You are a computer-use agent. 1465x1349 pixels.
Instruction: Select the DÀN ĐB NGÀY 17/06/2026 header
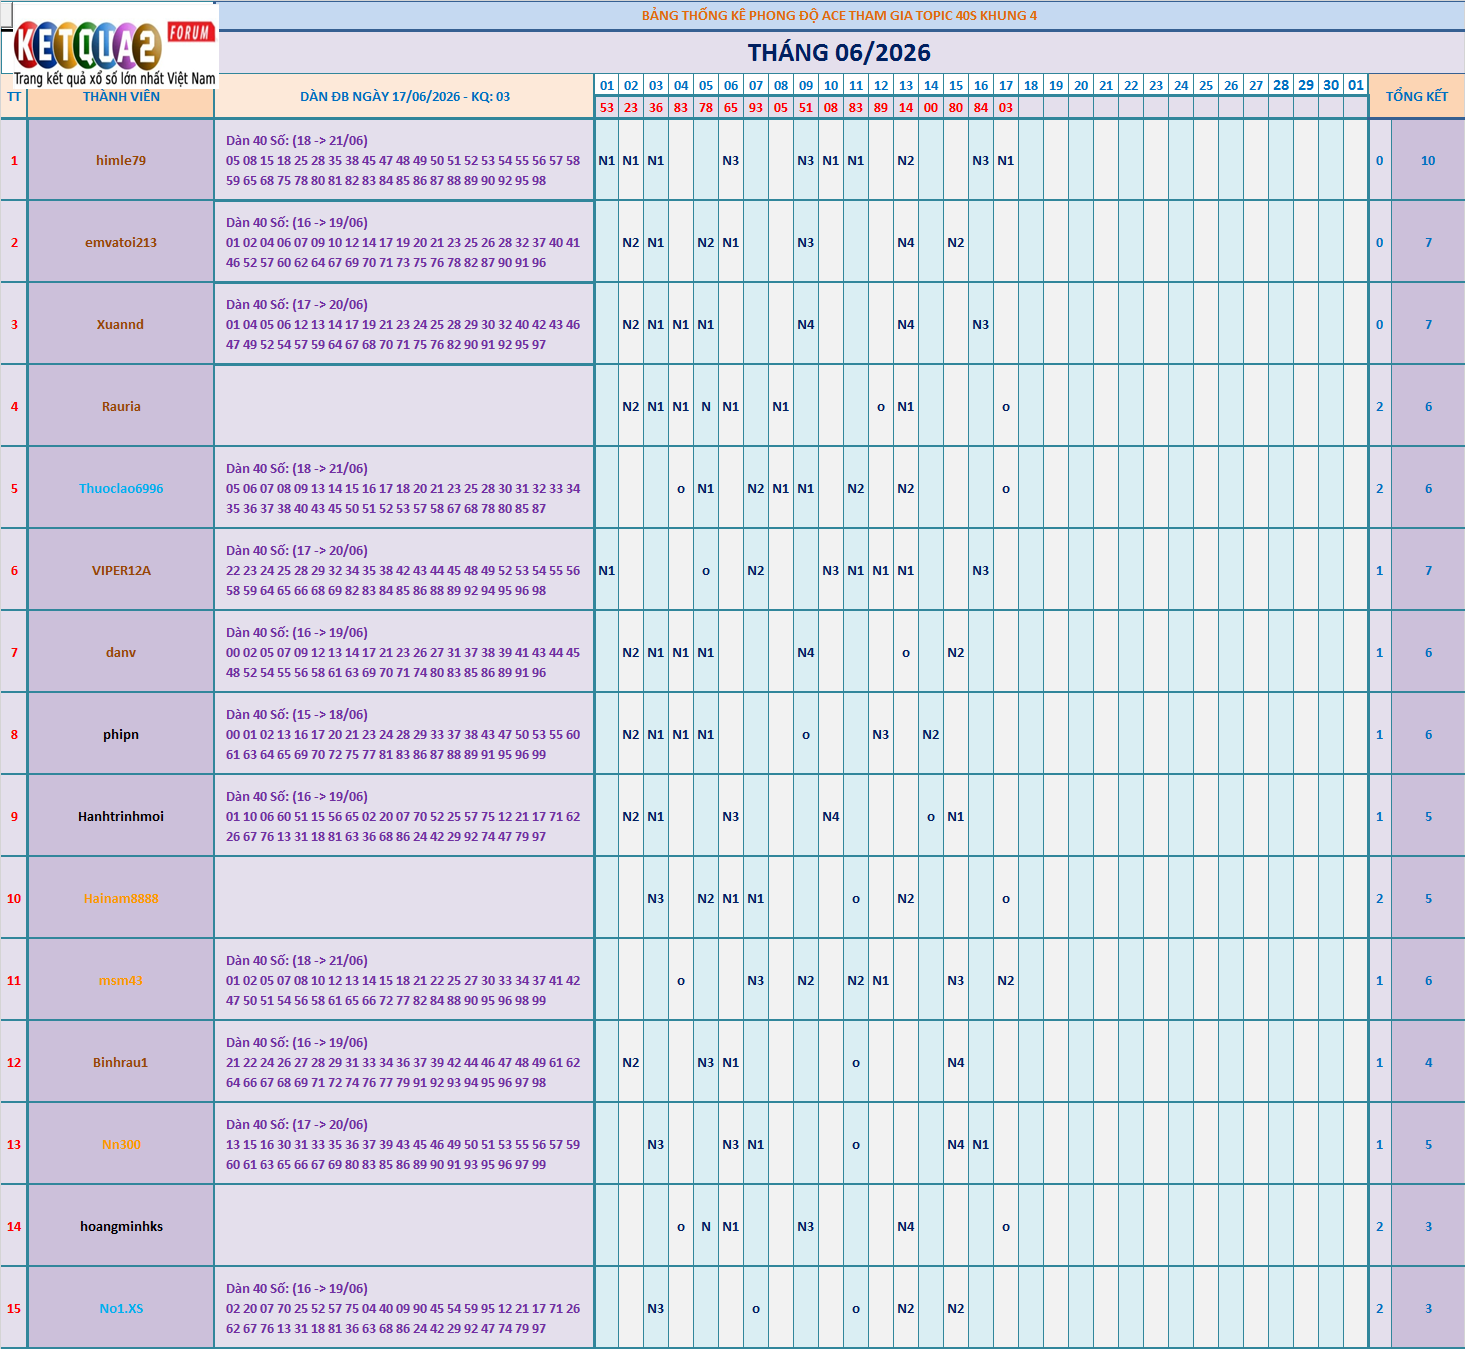(x=405, y=97)
